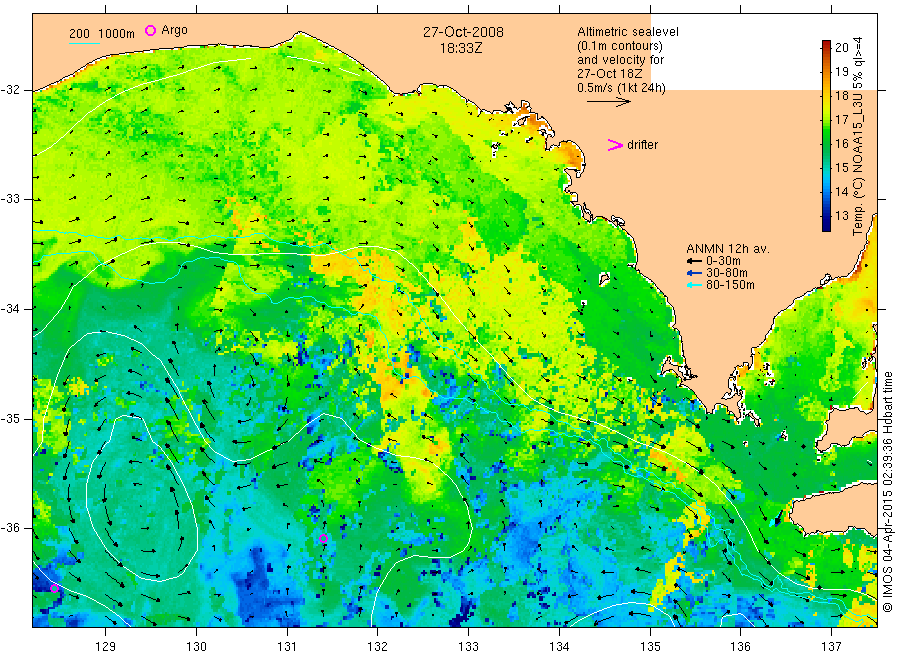900x660 pixels.
Task: Click the color bar value 15
Action: 841,168
